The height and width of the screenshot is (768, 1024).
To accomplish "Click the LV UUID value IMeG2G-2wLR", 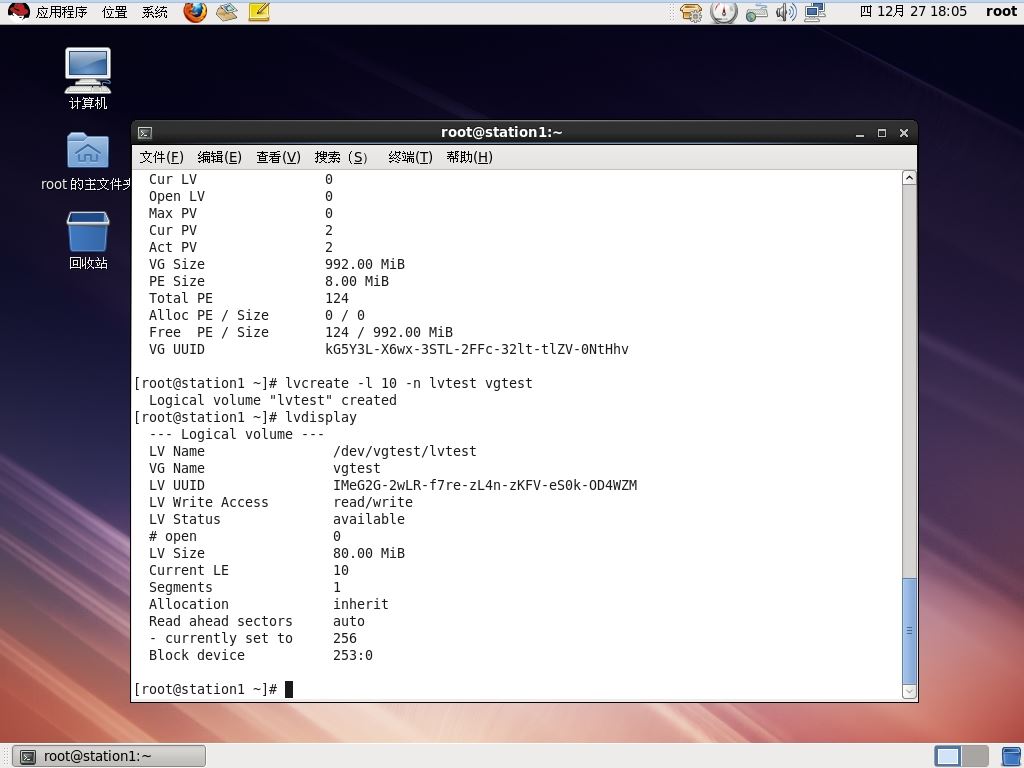I will pos(485,485).
